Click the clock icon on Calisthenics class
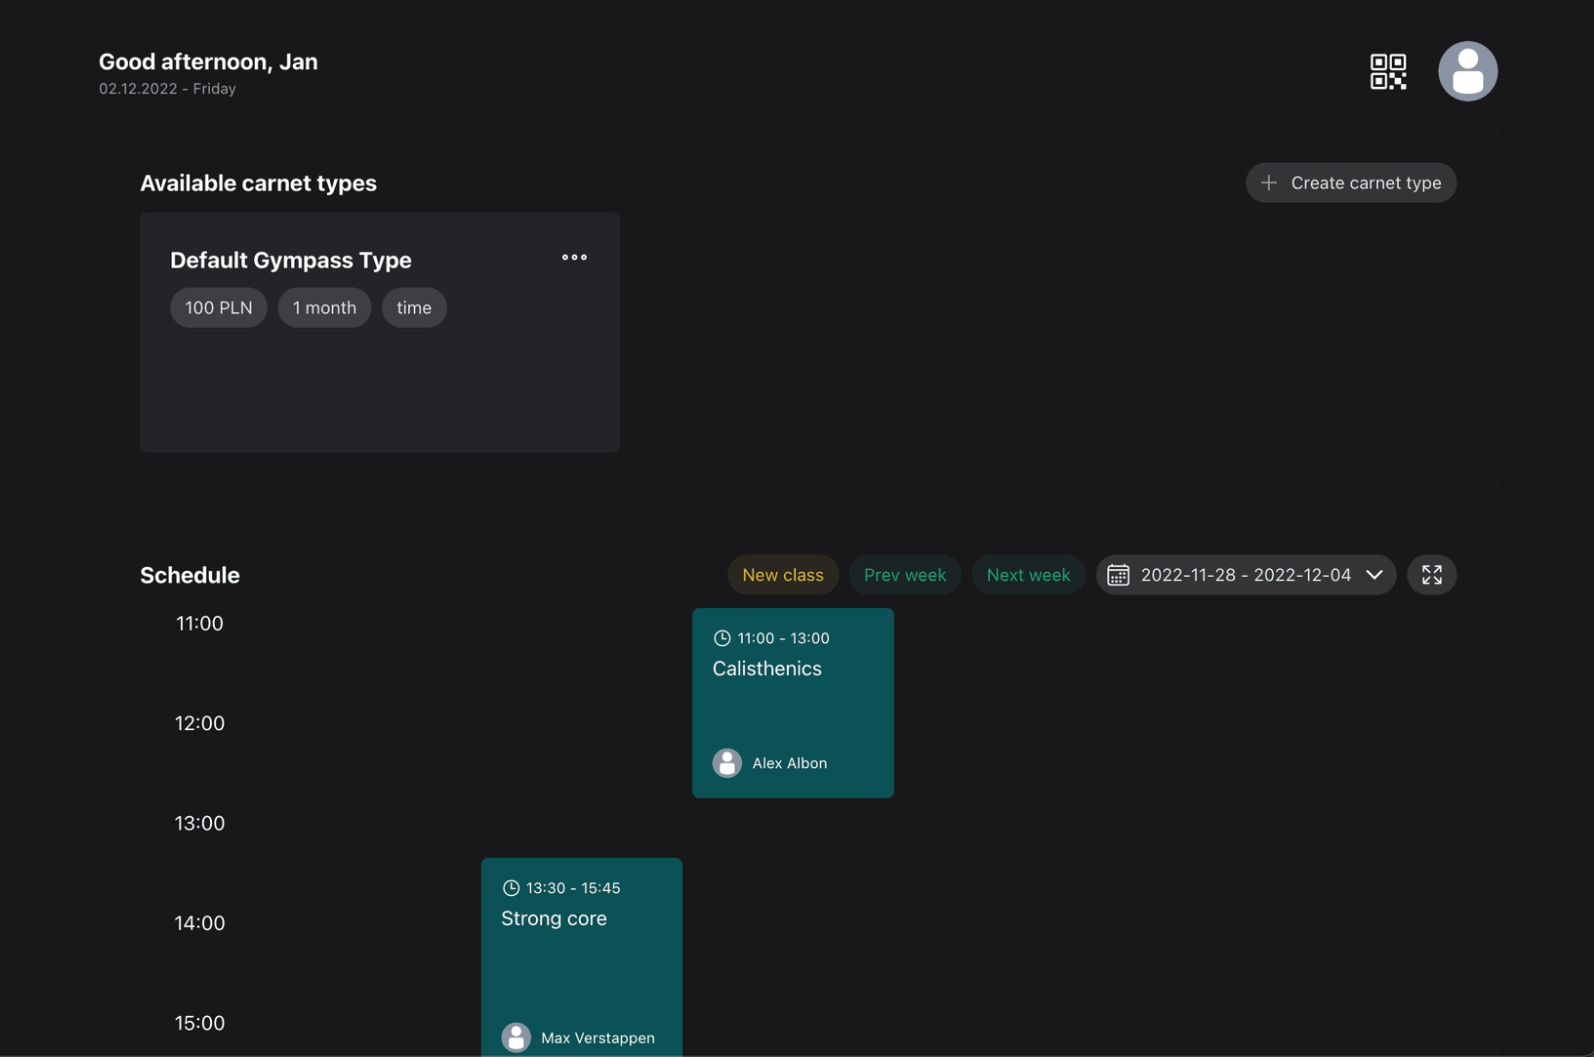This screenshot has height=1057, width=1594. [x=722, y=638]
